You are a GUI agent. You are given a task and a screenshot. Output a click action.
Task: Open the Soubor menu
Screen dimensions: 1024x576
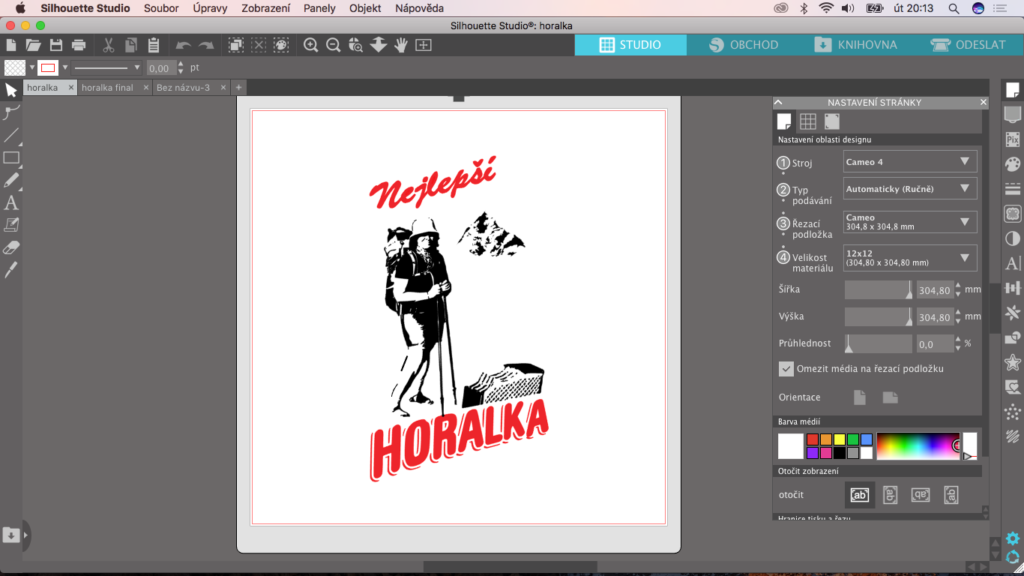coord(161,8)
